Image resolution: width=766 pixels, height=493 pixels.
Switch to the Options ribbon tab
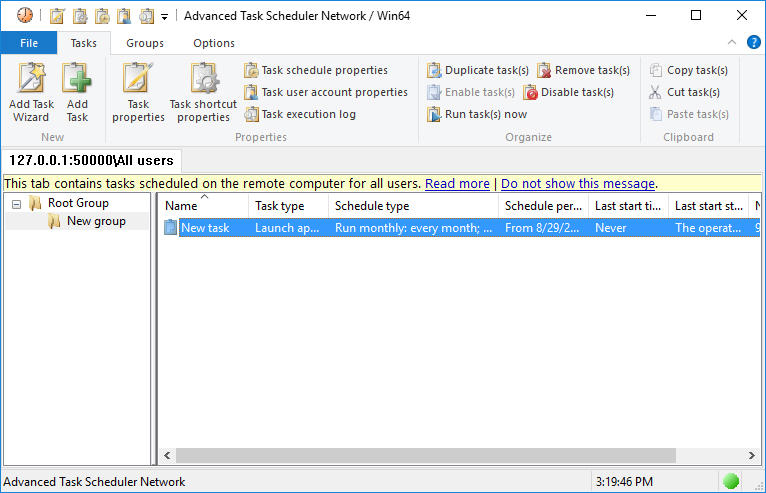point(214,43)
